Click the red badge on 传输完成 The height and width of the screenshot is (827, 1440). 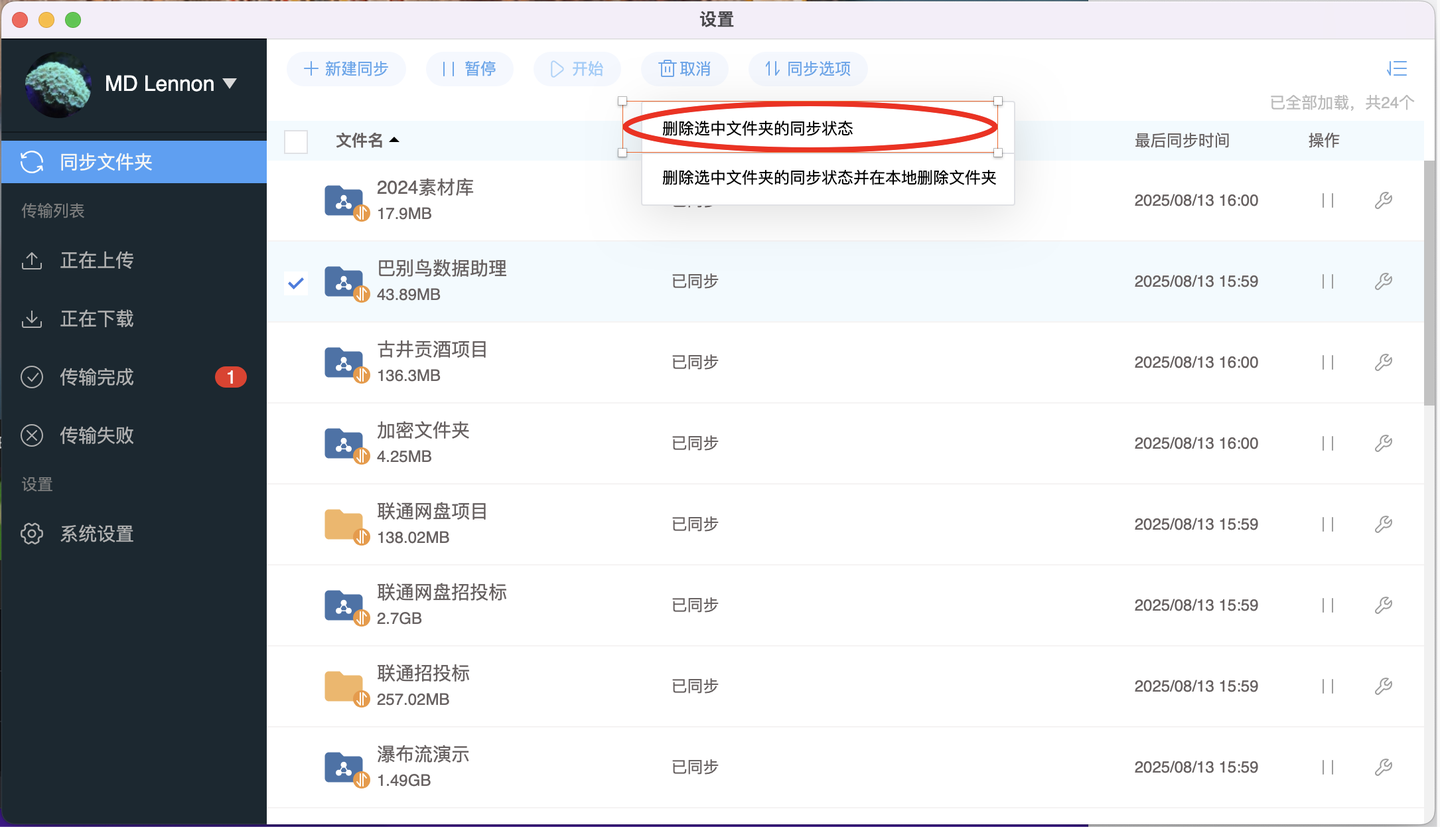click(231, 377)
